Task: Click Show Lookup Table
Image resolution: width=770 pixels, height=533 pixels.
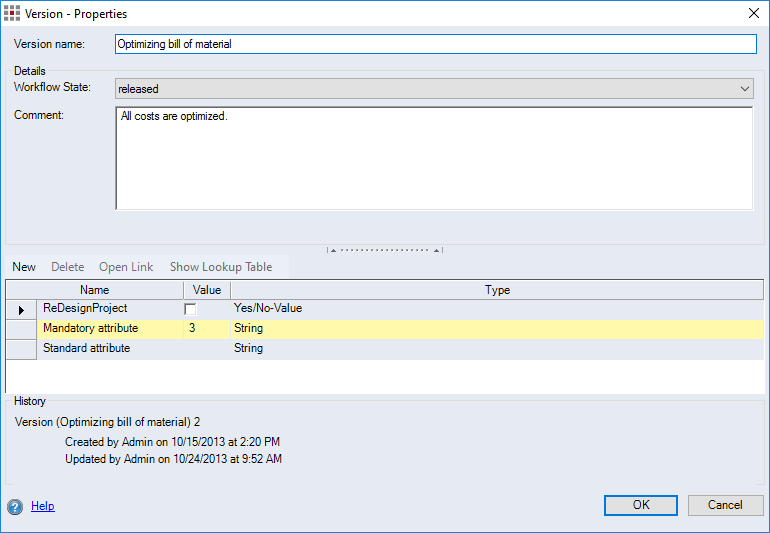Action: click(x=221, y=267)
